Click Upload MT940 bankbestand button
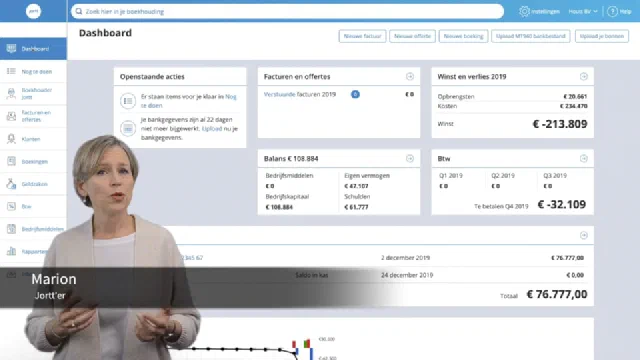This screenshot has width=640, height=360. (531, 36)
